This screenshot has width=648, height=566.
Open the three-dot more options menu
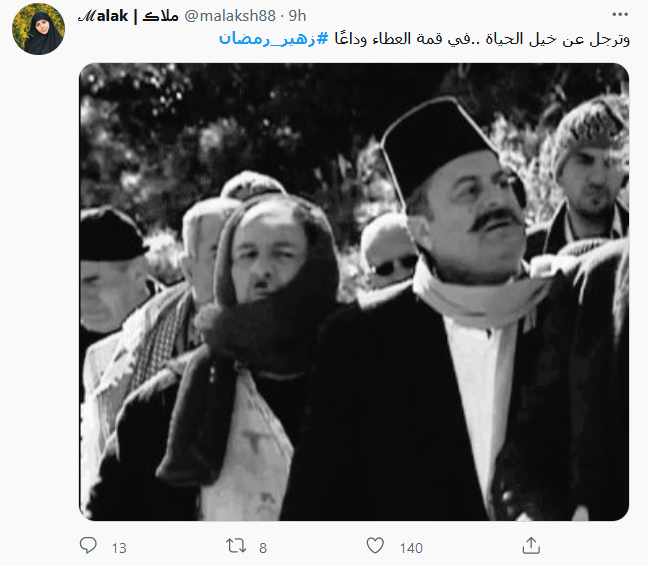tap(620, 14)
